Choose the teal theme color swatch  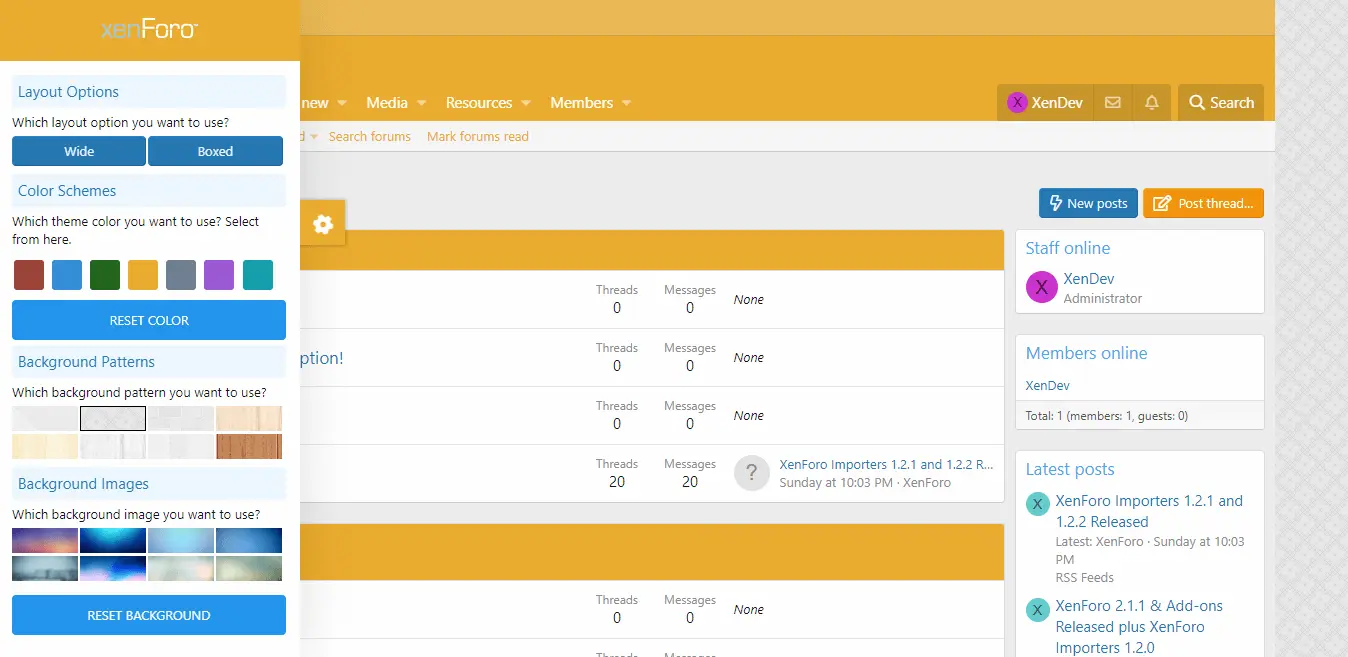pyautogui.click(x=257, y=275)
